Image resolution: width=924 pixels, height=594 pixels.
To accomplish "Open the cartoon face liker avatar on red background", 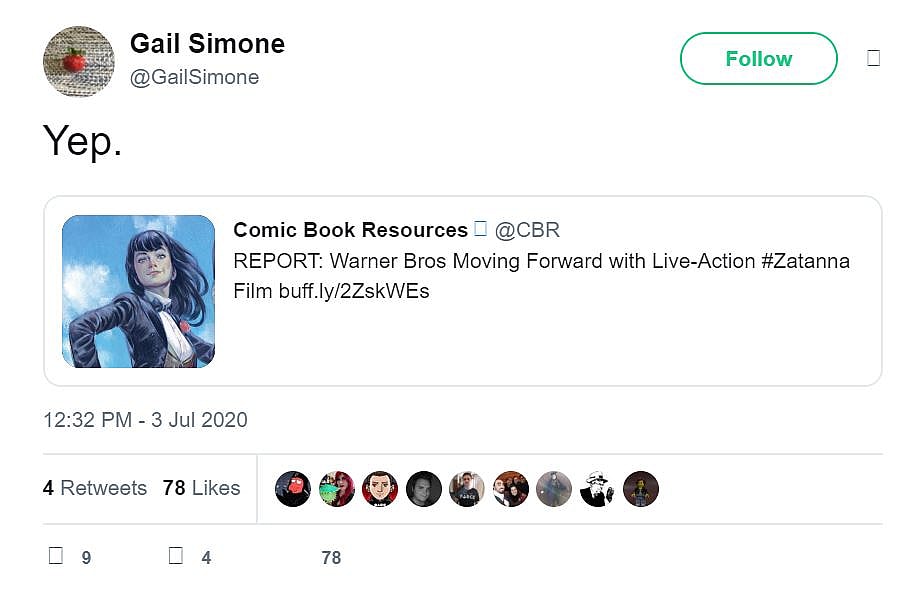I will click(x=380, y=489).
